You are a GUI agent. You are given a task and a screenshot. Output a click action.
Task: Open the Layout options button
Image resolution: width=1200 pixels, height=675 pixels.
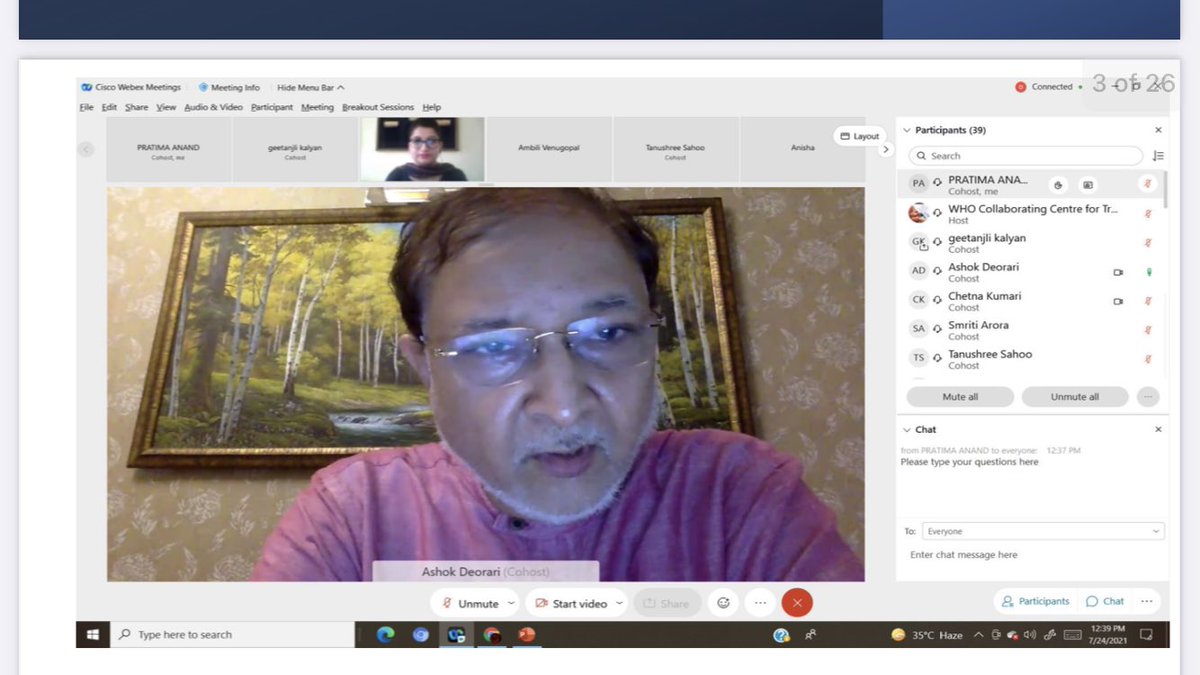(x=860, y=136)
